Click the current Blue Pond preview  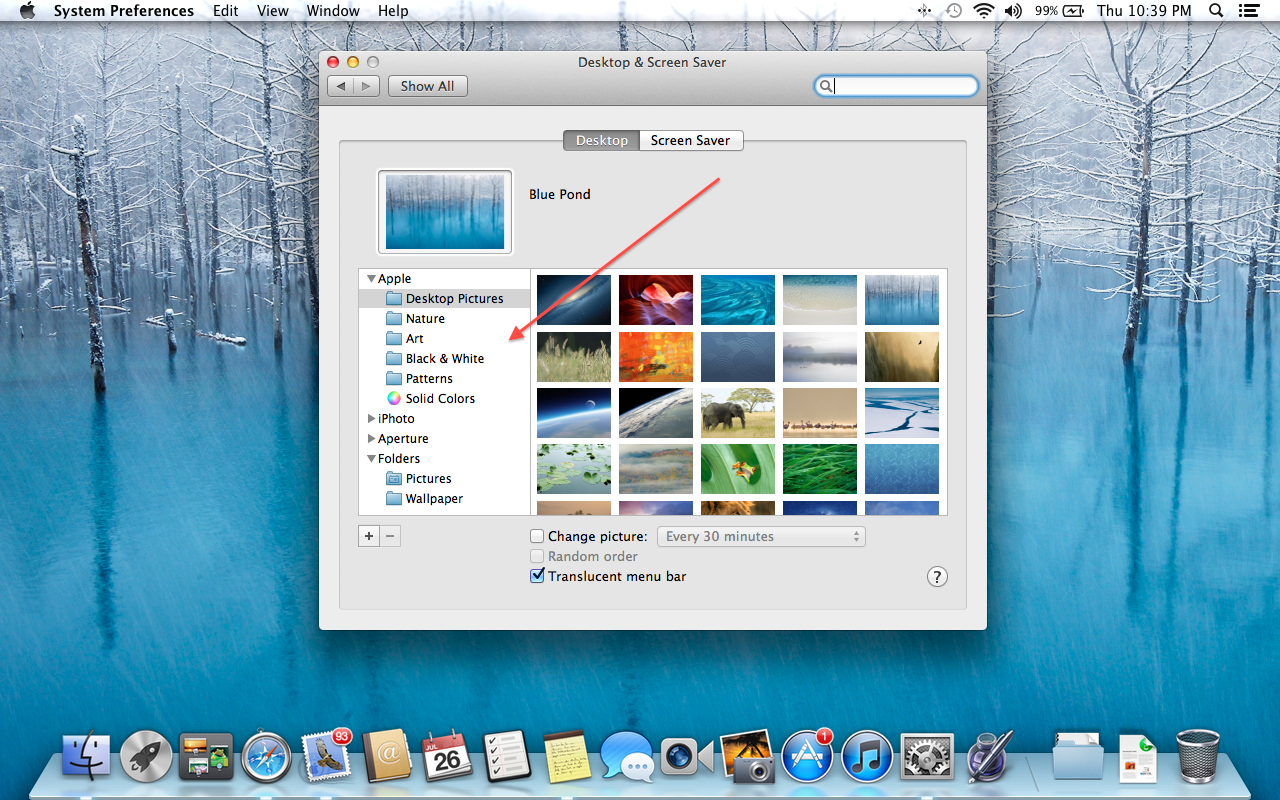point(445,212)
